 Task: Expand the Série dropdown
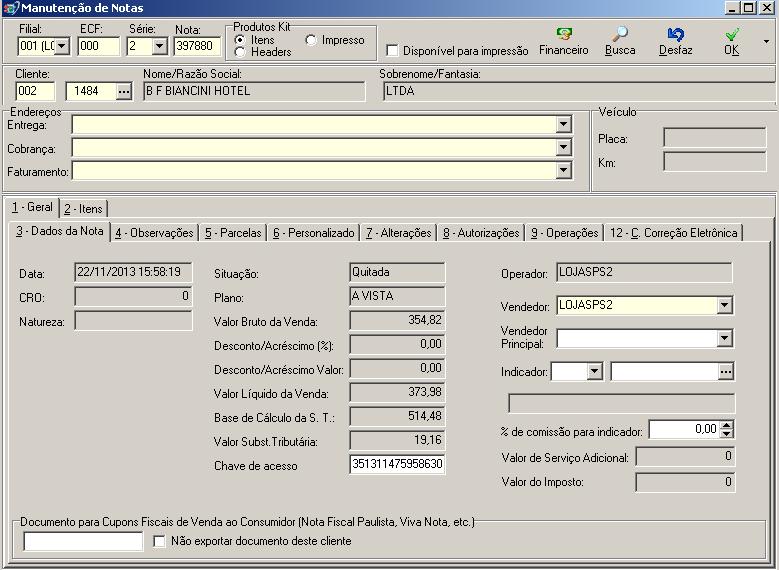pyautogui.click(x=160, y=46)
